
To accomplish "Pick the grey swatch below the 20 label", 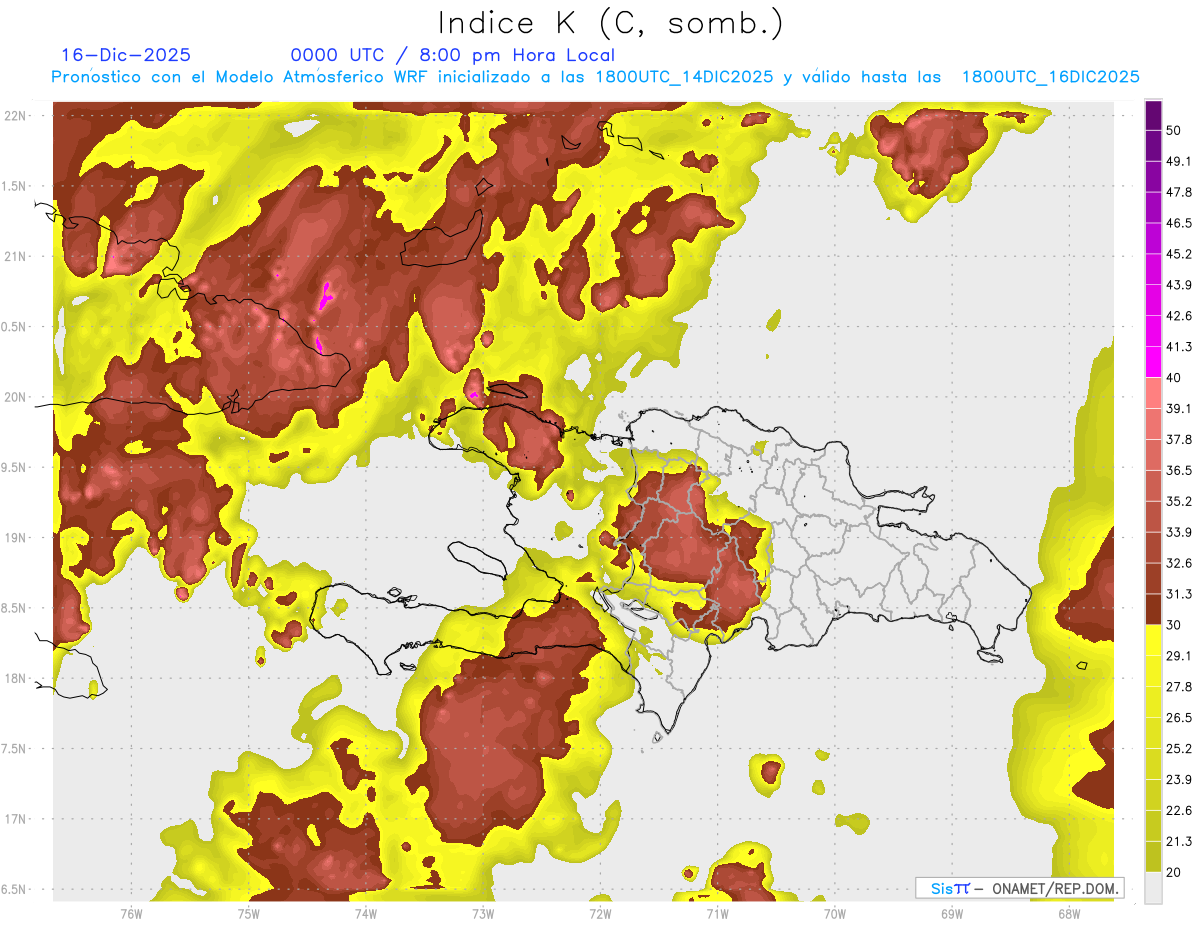I will [x=1153, y=887].
